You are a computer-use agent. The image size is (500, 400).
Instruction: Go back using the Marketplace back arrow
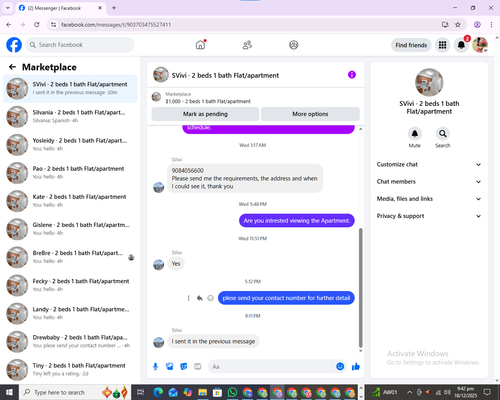(x=12, y=67)
